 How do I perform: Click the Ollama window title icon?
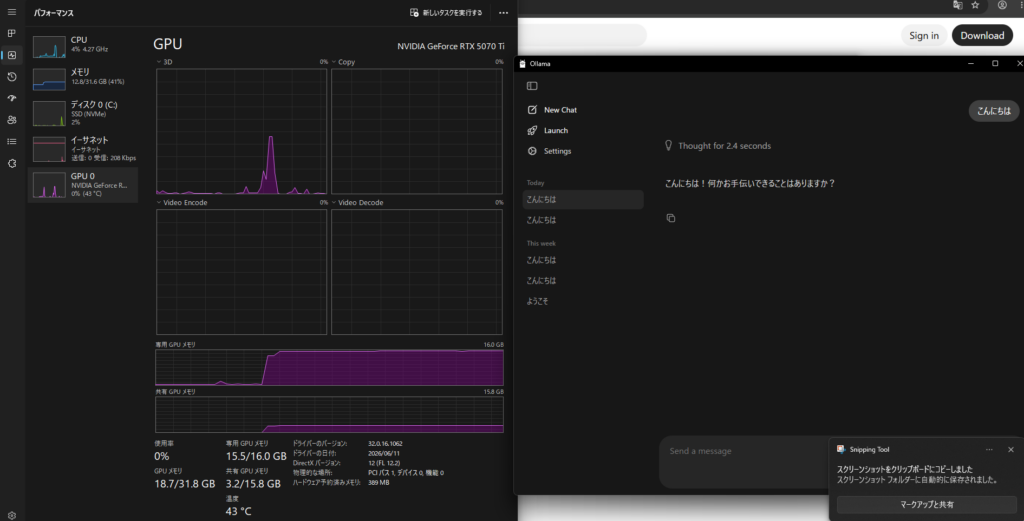pos(522,63)
